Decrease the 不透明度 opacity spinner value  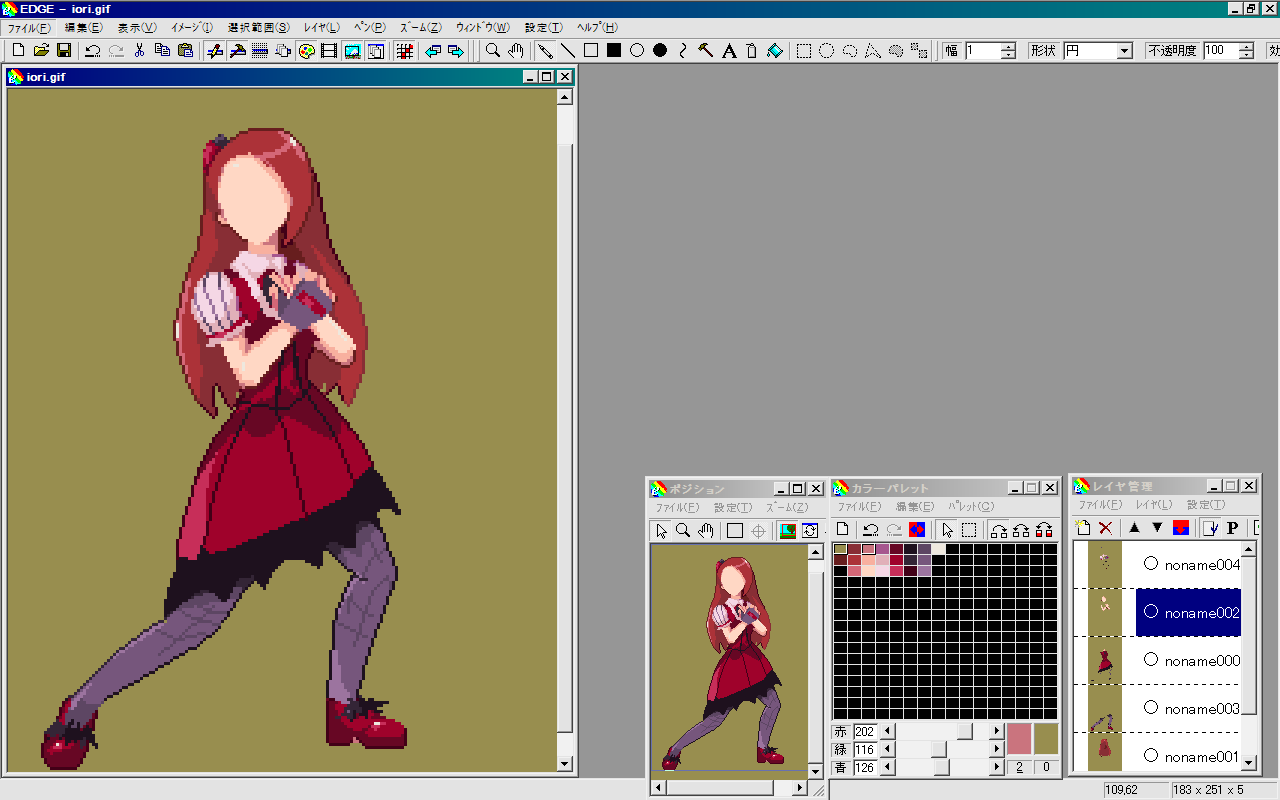click(1246, 55)
